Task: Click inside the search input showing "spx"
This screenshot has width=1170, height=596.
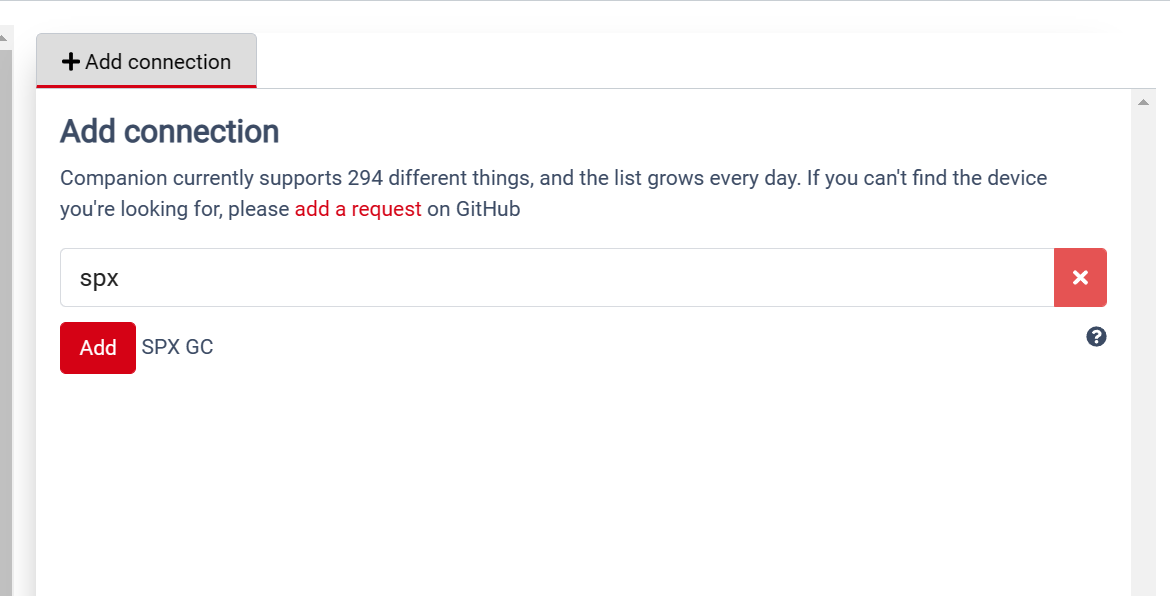Action: [400, 277]
